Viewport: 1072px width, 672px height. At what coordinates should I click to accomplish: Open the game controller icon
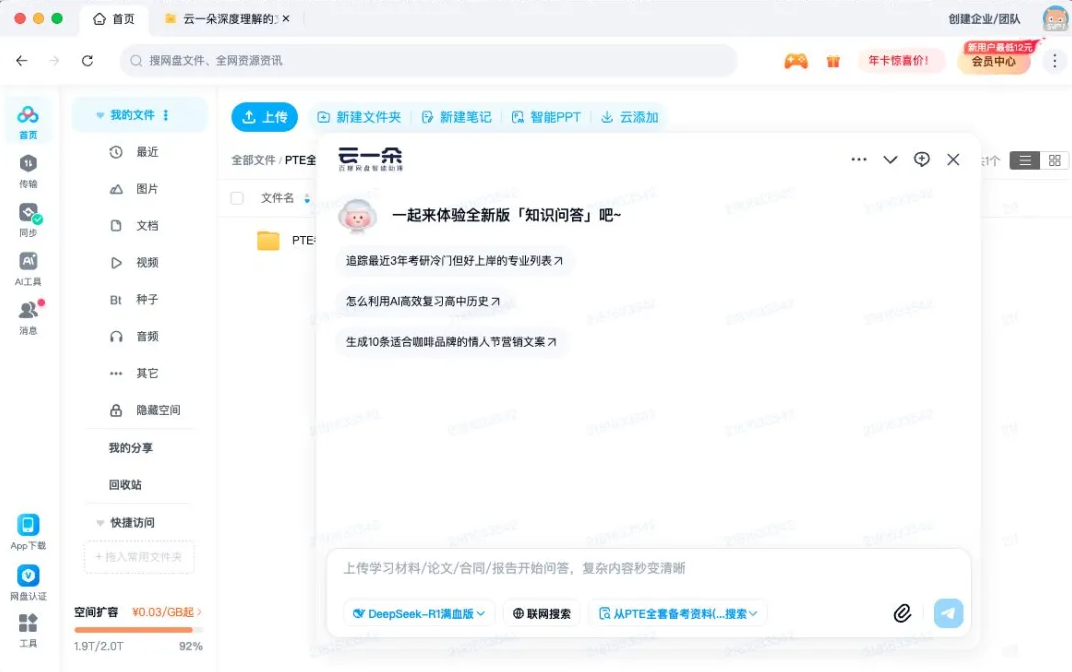click(x=796, y=61)
